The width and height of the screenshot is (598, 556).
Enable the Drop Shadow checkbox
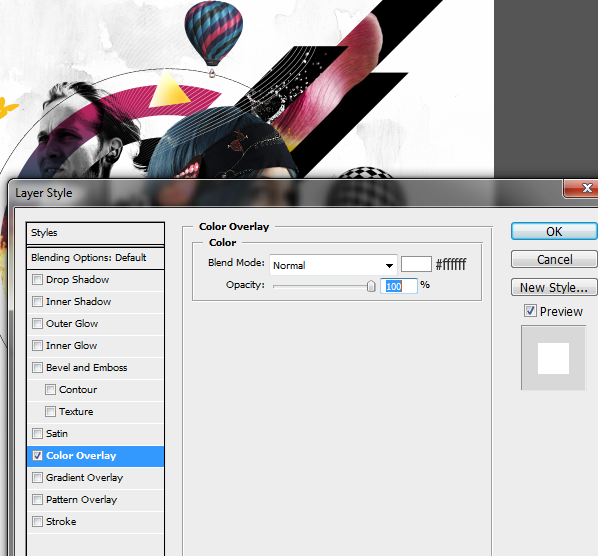pyautogui.click(x=37, y=280)
